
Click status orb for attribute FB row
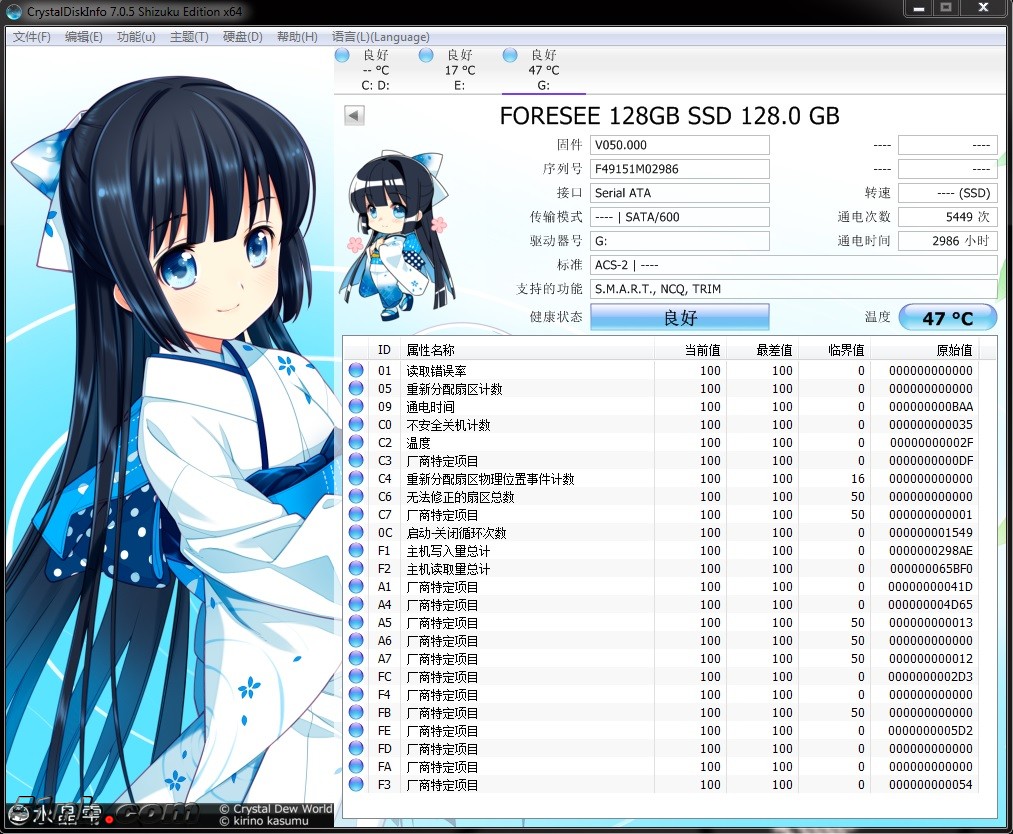tap(356, 713)
